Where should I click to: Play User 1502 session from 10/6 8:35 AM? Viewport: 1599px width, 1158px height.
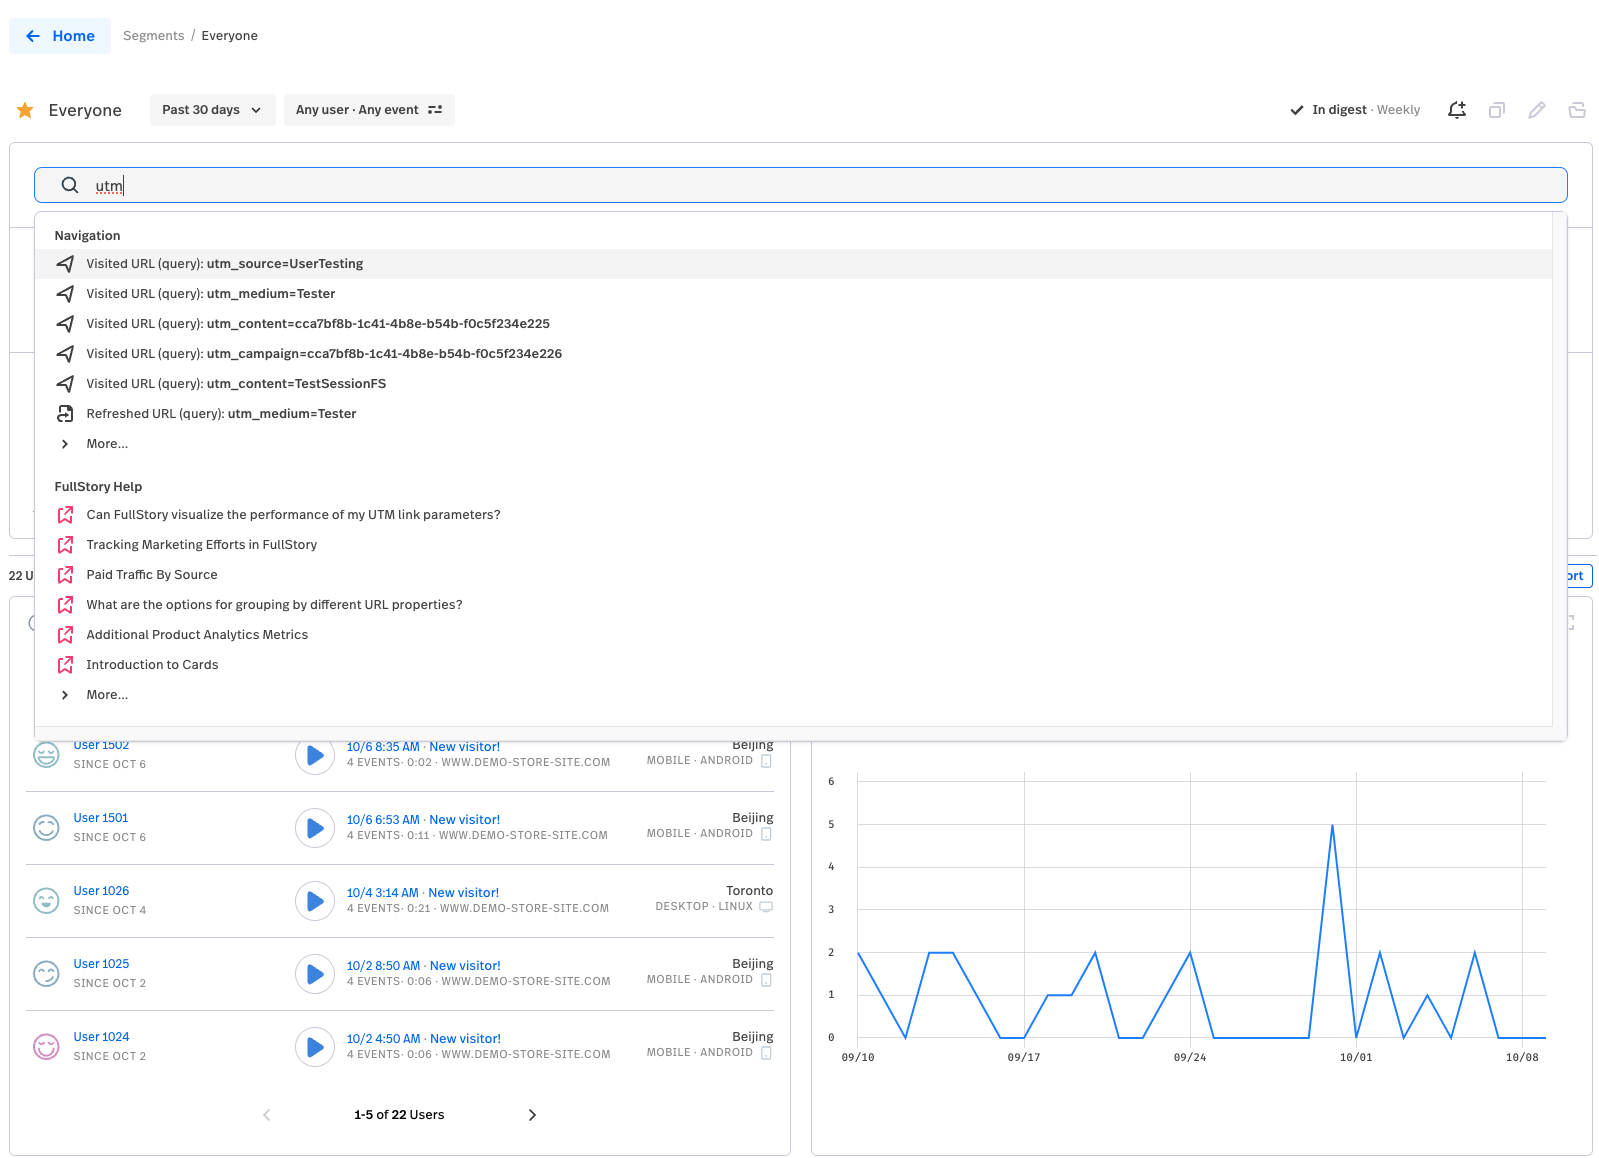315,755
